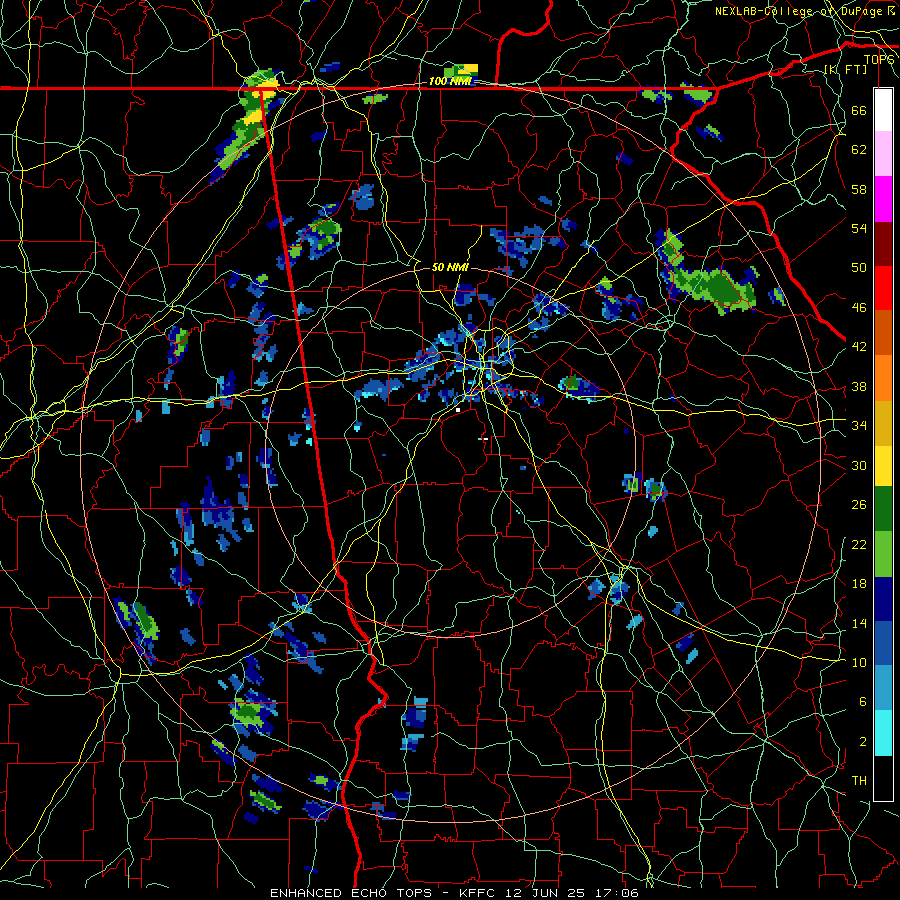The image size is (900, 900).
Task: Click the TH threshold label on legend
Action: (859, 781)
